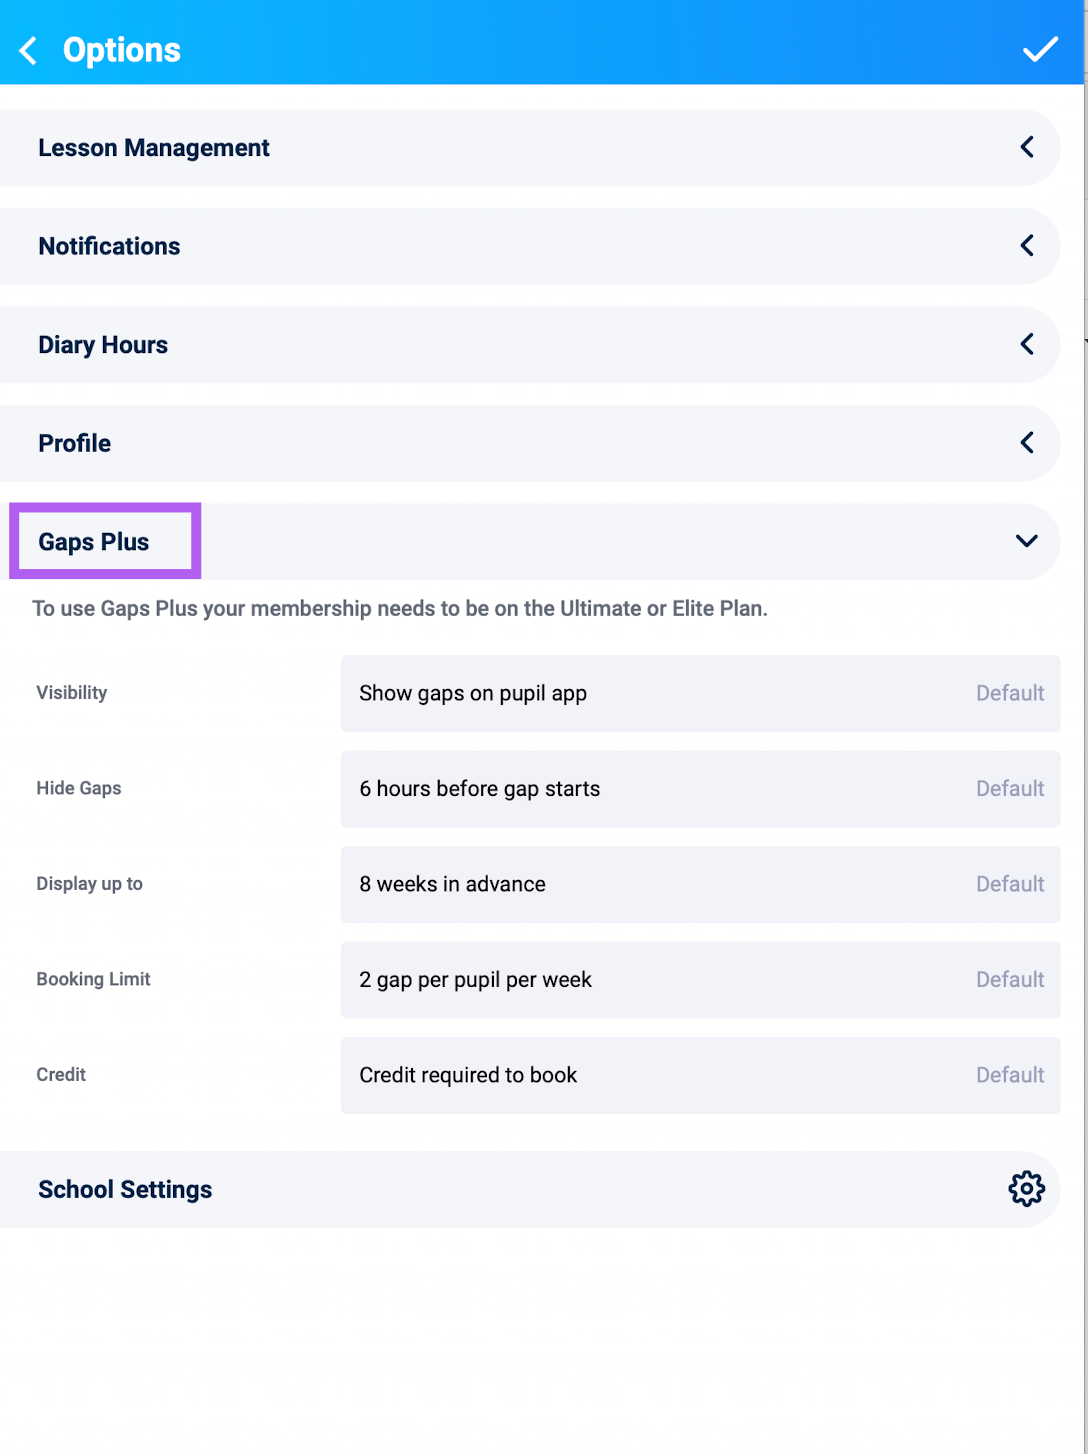Open the Booking Limit dropdown
Viewport: 1088px width, 1454px height.
[x=700, y=980]
